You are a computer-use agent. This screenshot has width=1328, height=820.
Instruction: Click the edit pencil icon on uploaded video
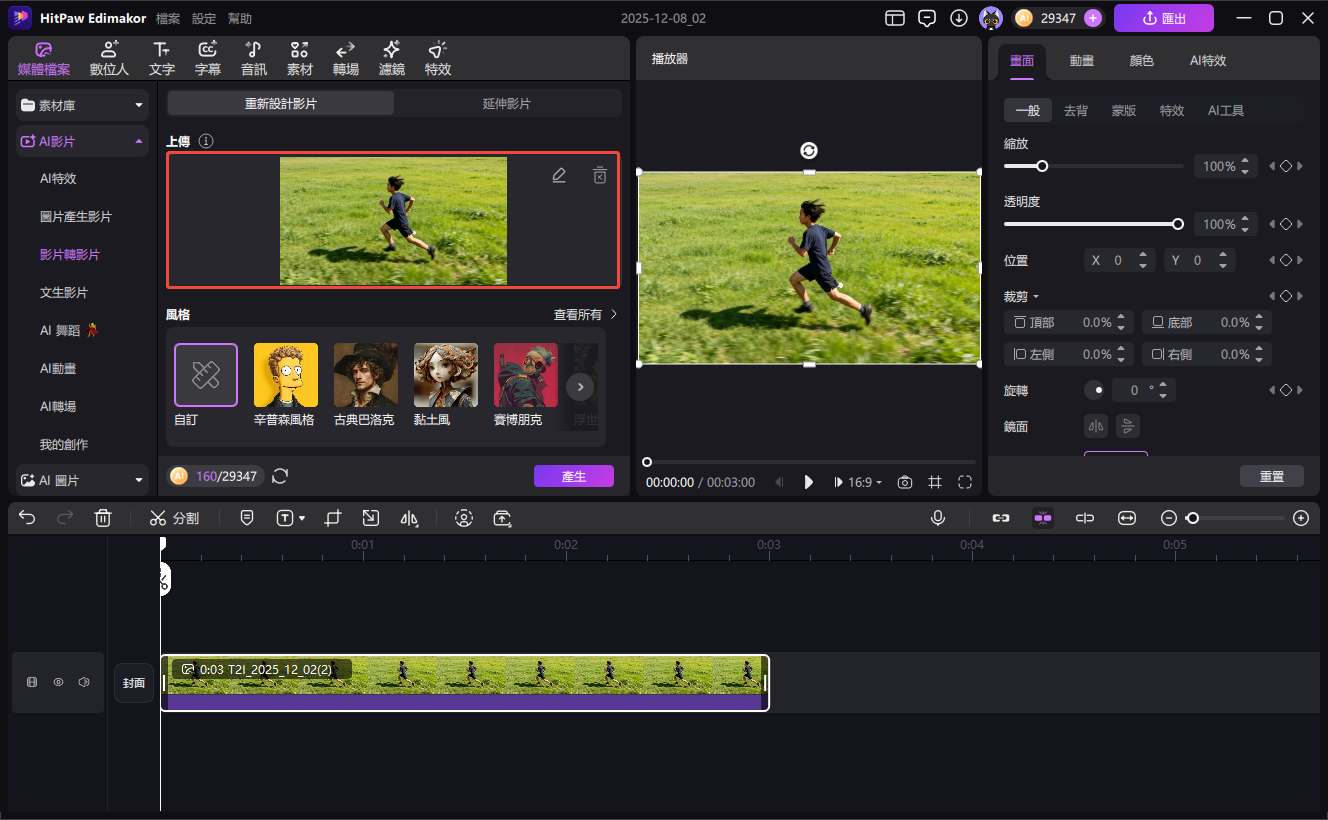[x=559, y=175]
